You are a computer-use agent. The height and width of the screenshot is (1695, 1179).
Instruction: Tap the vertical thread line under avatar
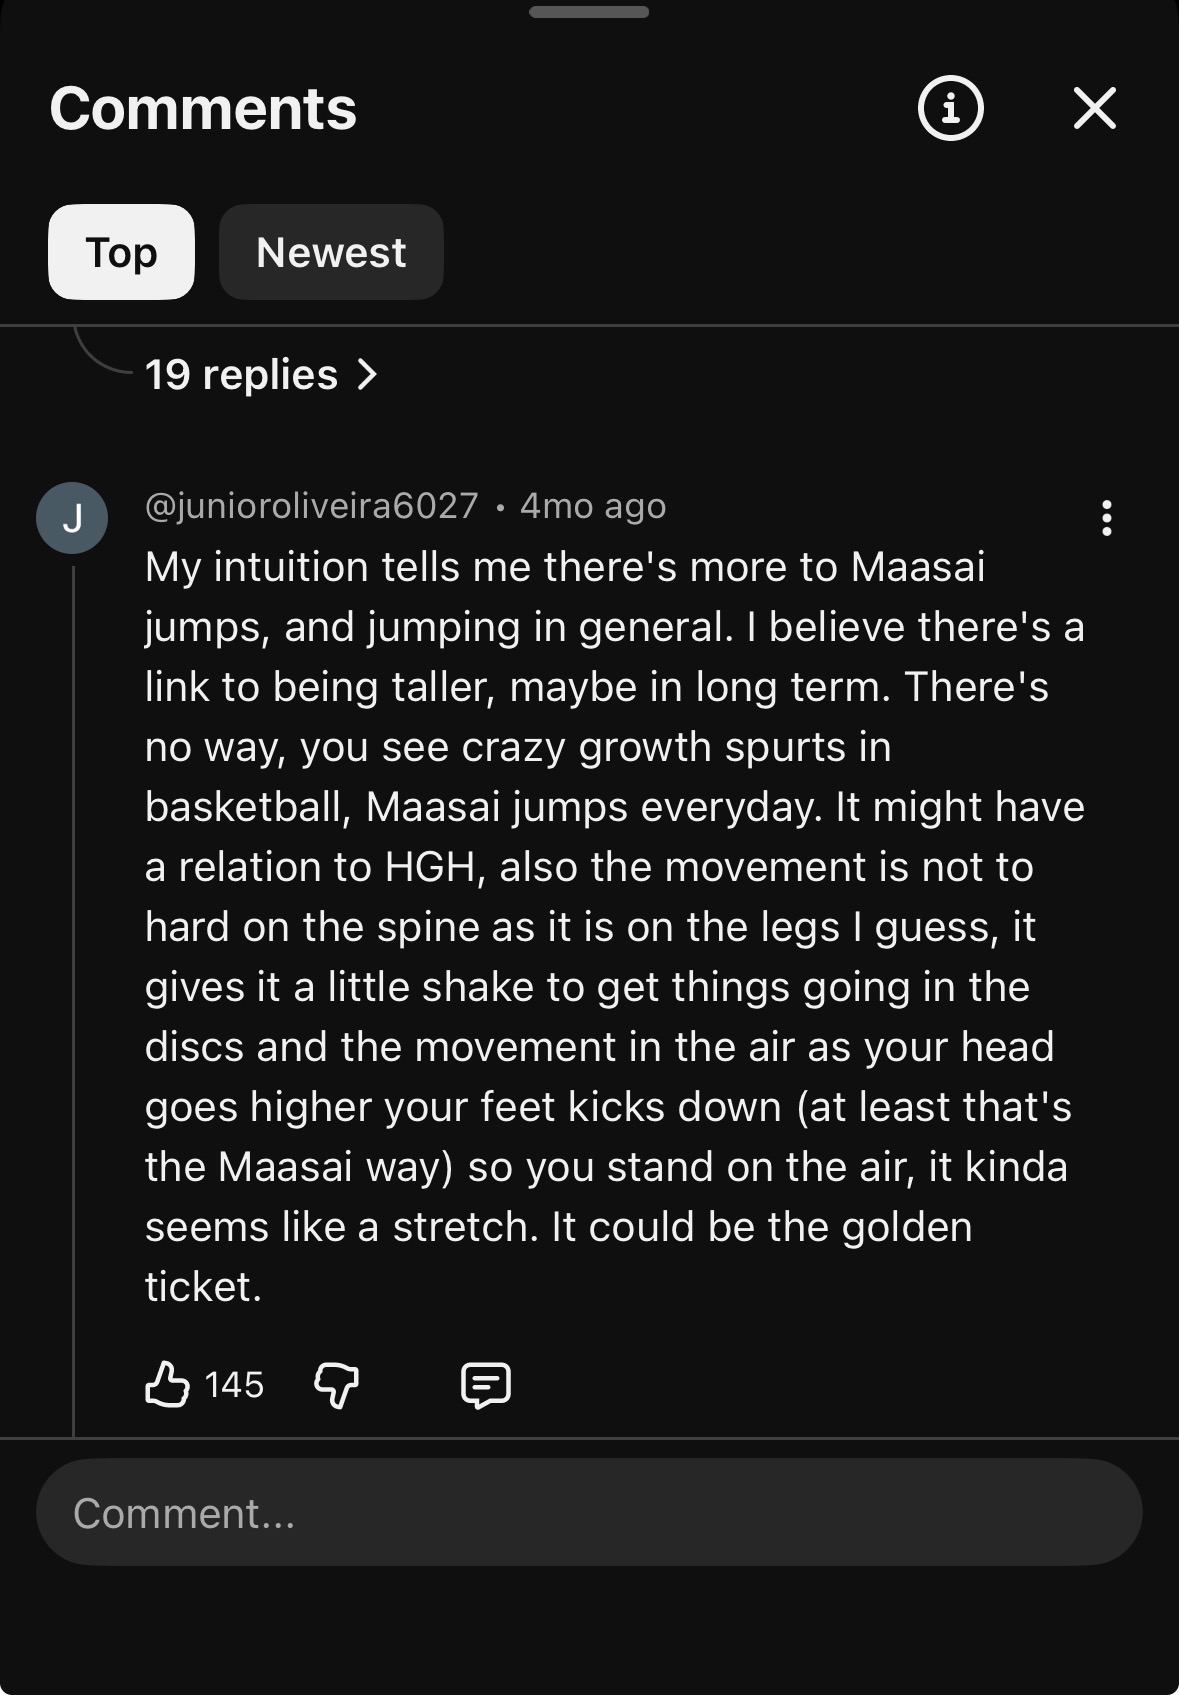coord(73,1000)
